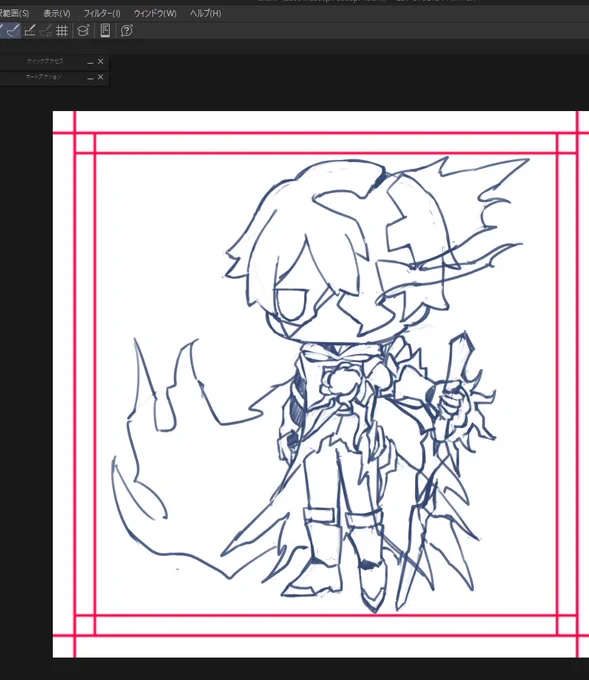Open the フィルター(I) filter menu
This screenshot has height=680, width=589.
click(x=102, y=13)
